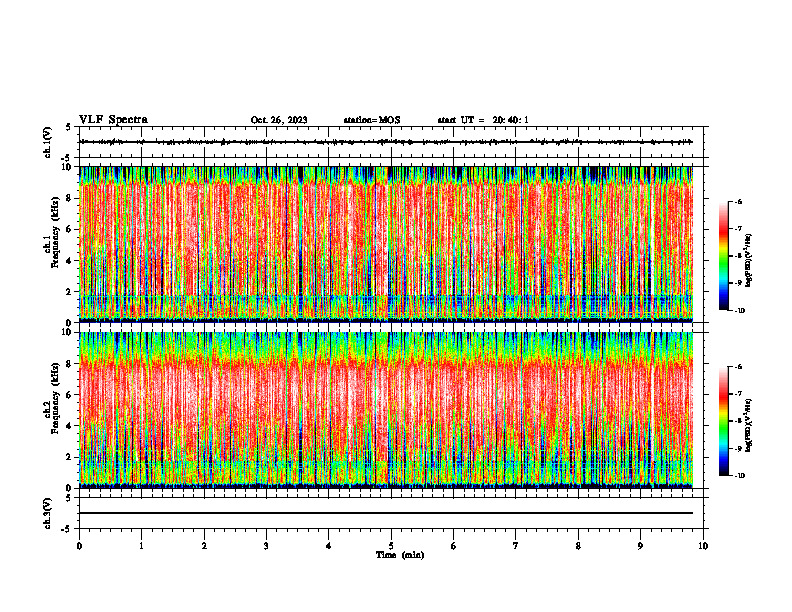Click the ch.2 frequency tick label "6"

point(70,395)
